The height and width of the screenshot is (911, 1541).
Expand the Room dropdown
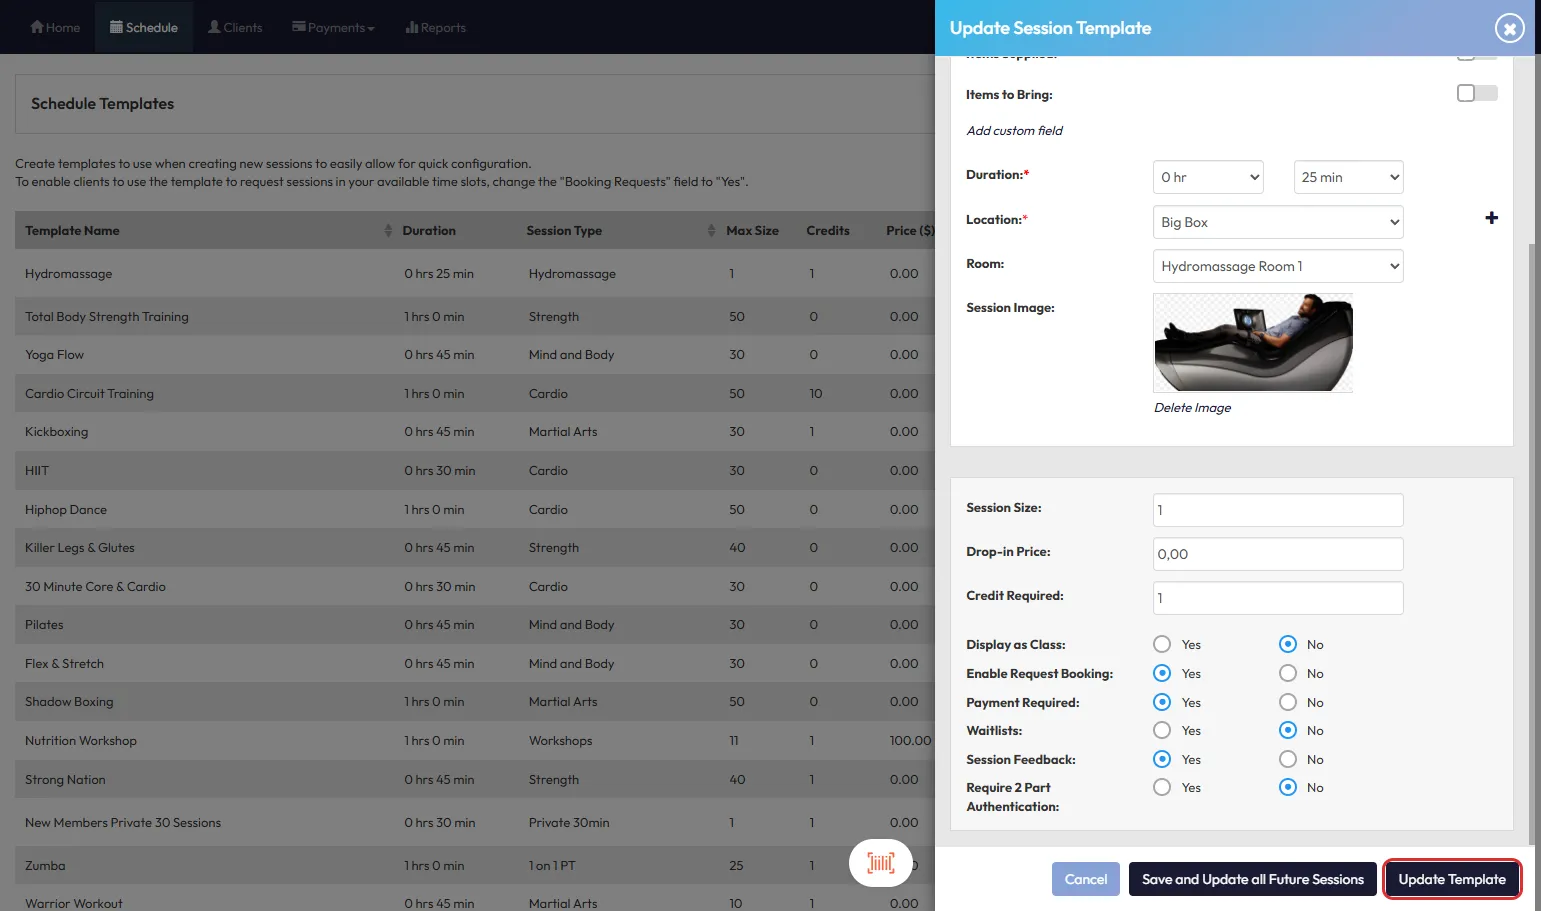pos(1277,266)
